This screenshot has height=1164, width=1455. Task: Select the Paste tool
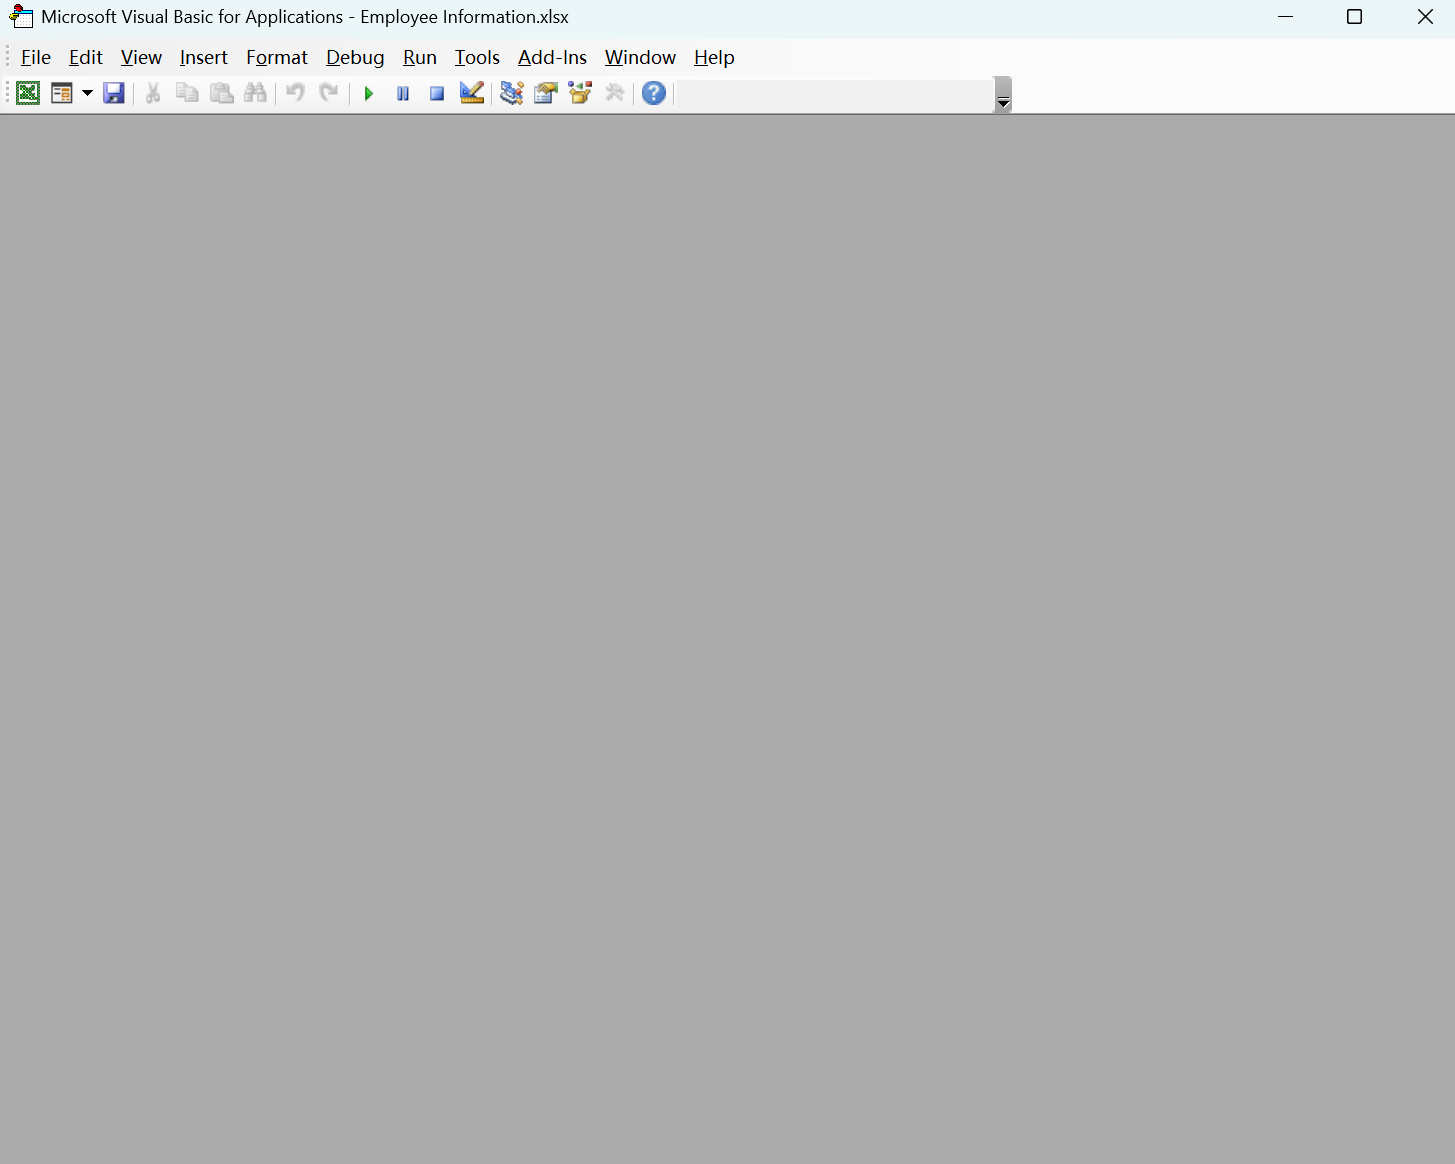(x=221, y=93)
